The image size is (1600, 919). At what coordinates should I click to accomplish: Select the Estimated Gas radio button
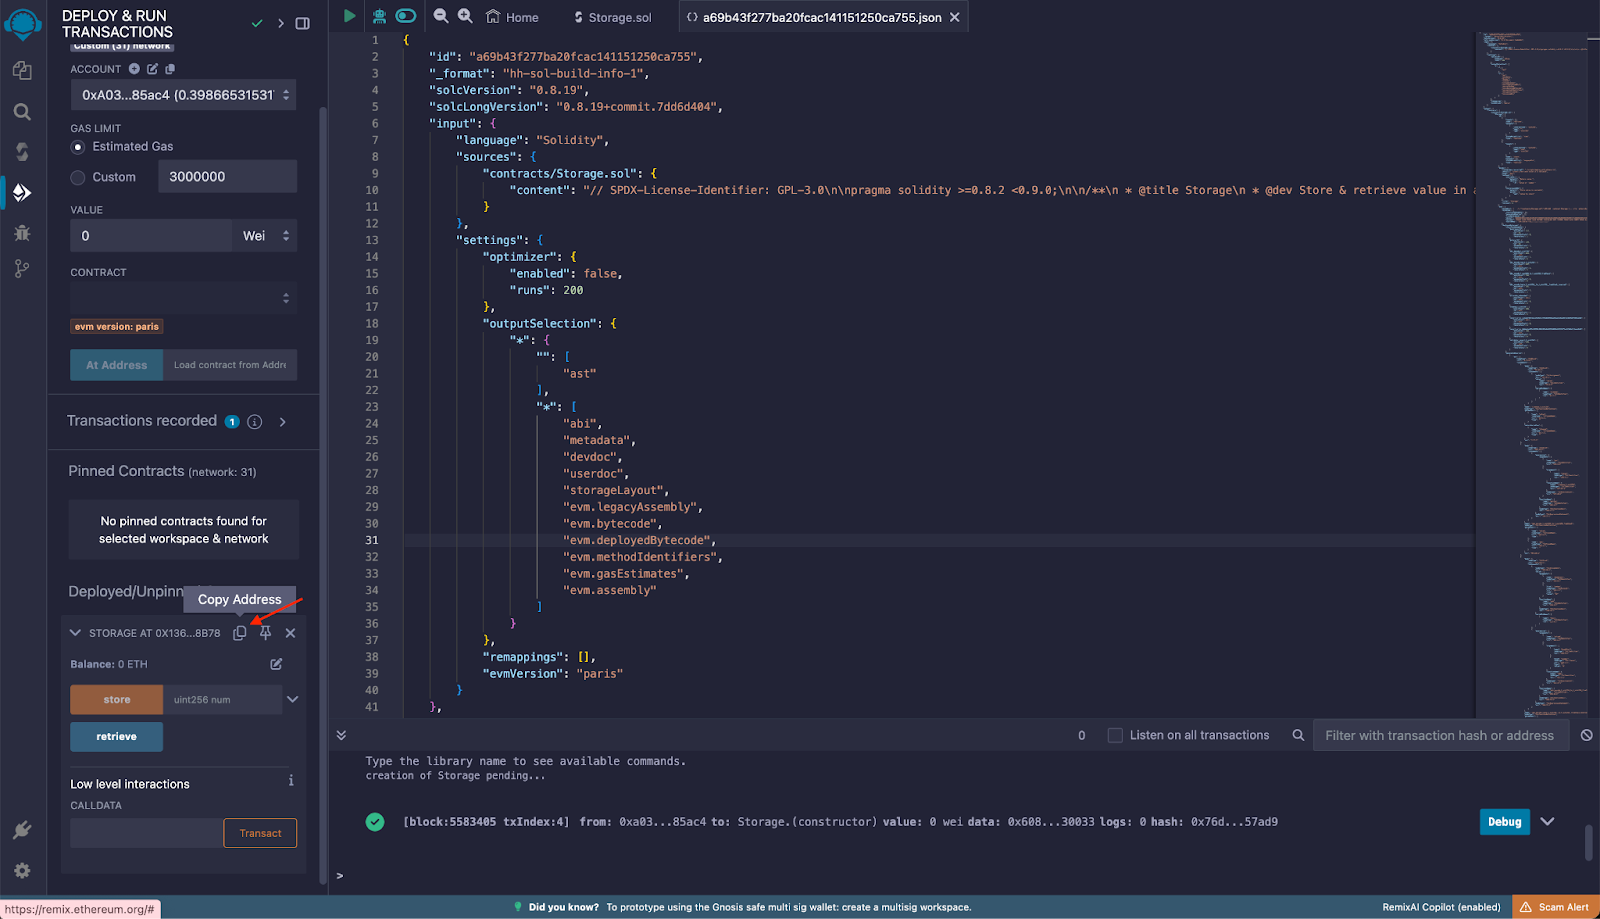click(78, 147)
